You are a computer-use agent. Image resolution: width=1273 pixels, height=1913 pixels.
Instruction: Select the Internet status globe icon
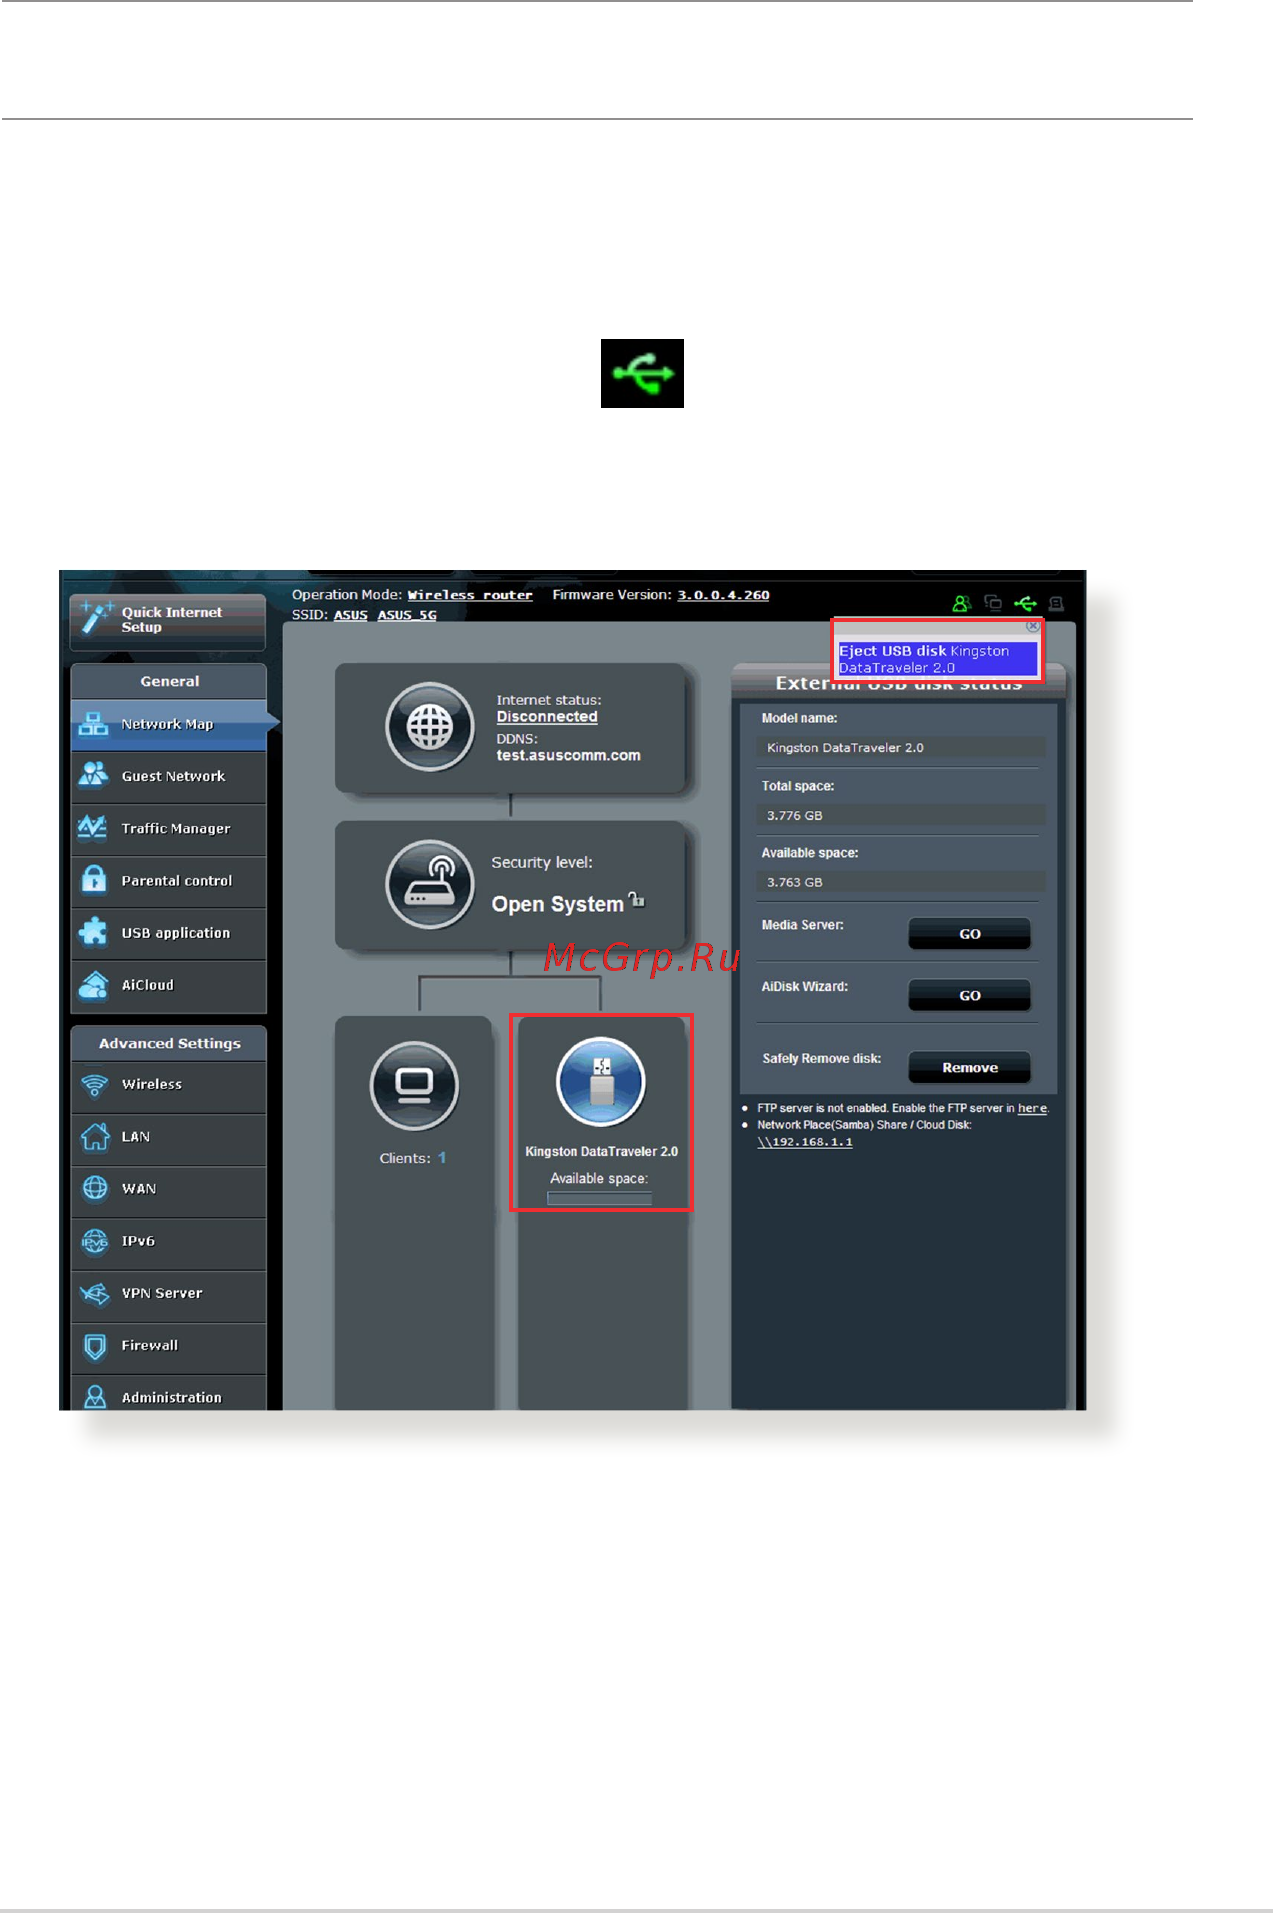coord(430,727)
